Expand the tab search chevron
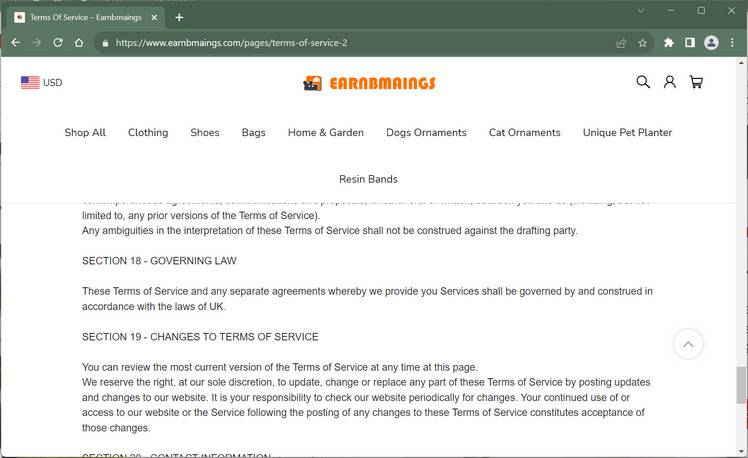The image size is (748, 458). coord(641,10)
